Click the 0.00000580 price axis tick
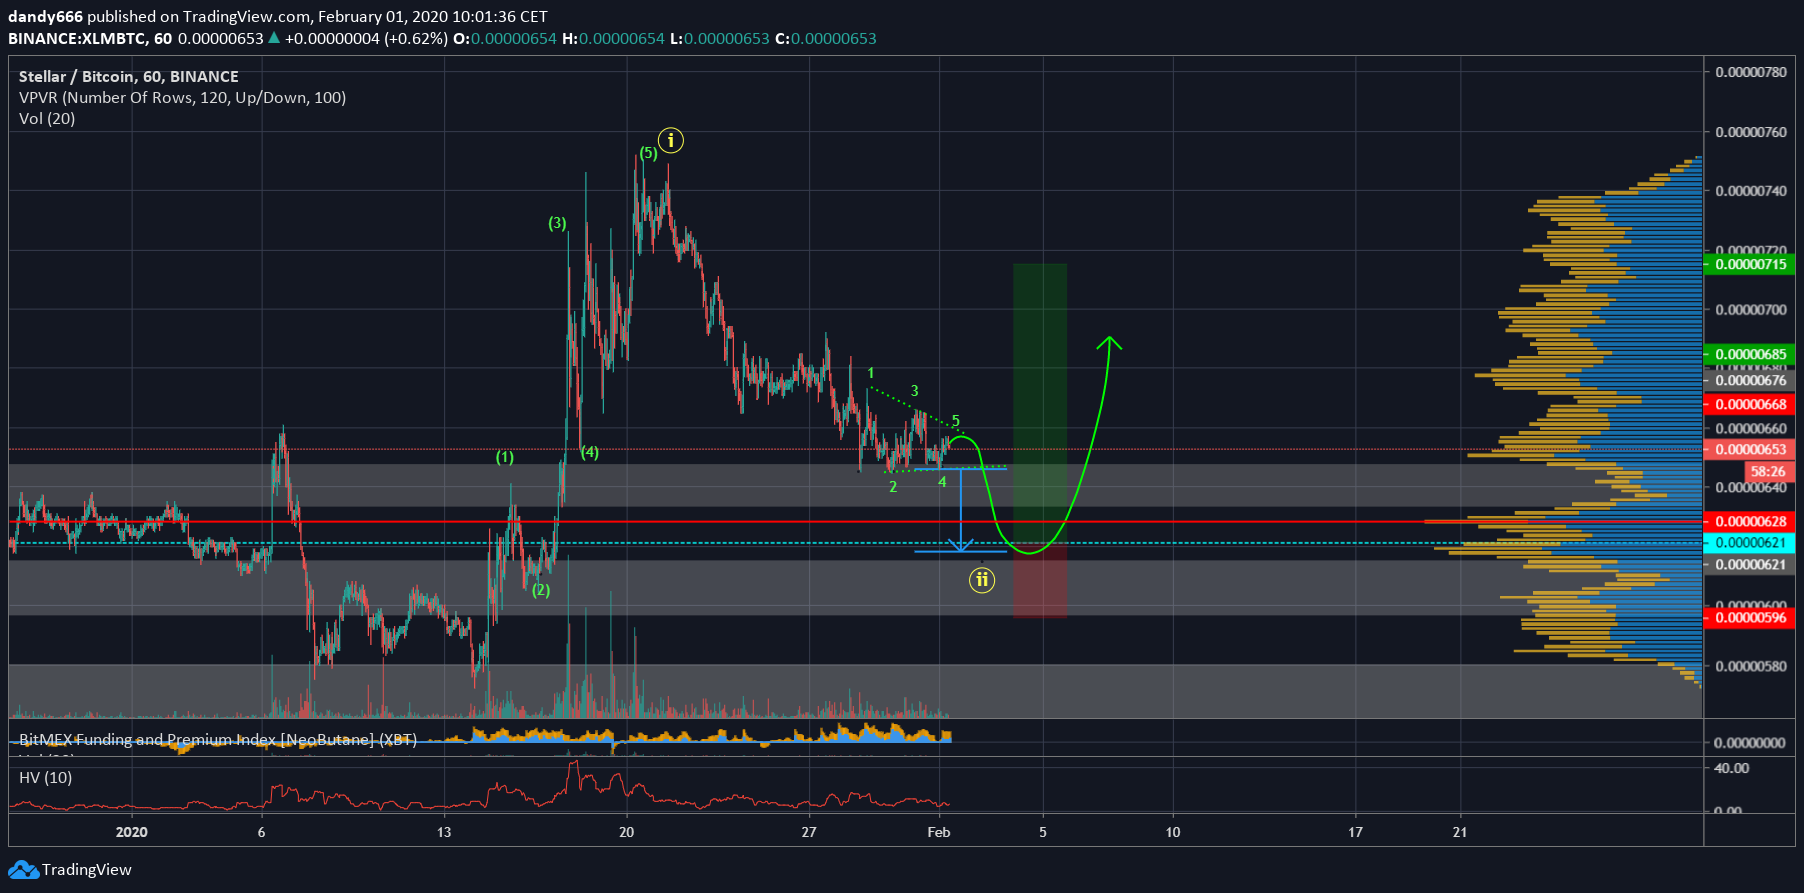 pos(1751,666)
